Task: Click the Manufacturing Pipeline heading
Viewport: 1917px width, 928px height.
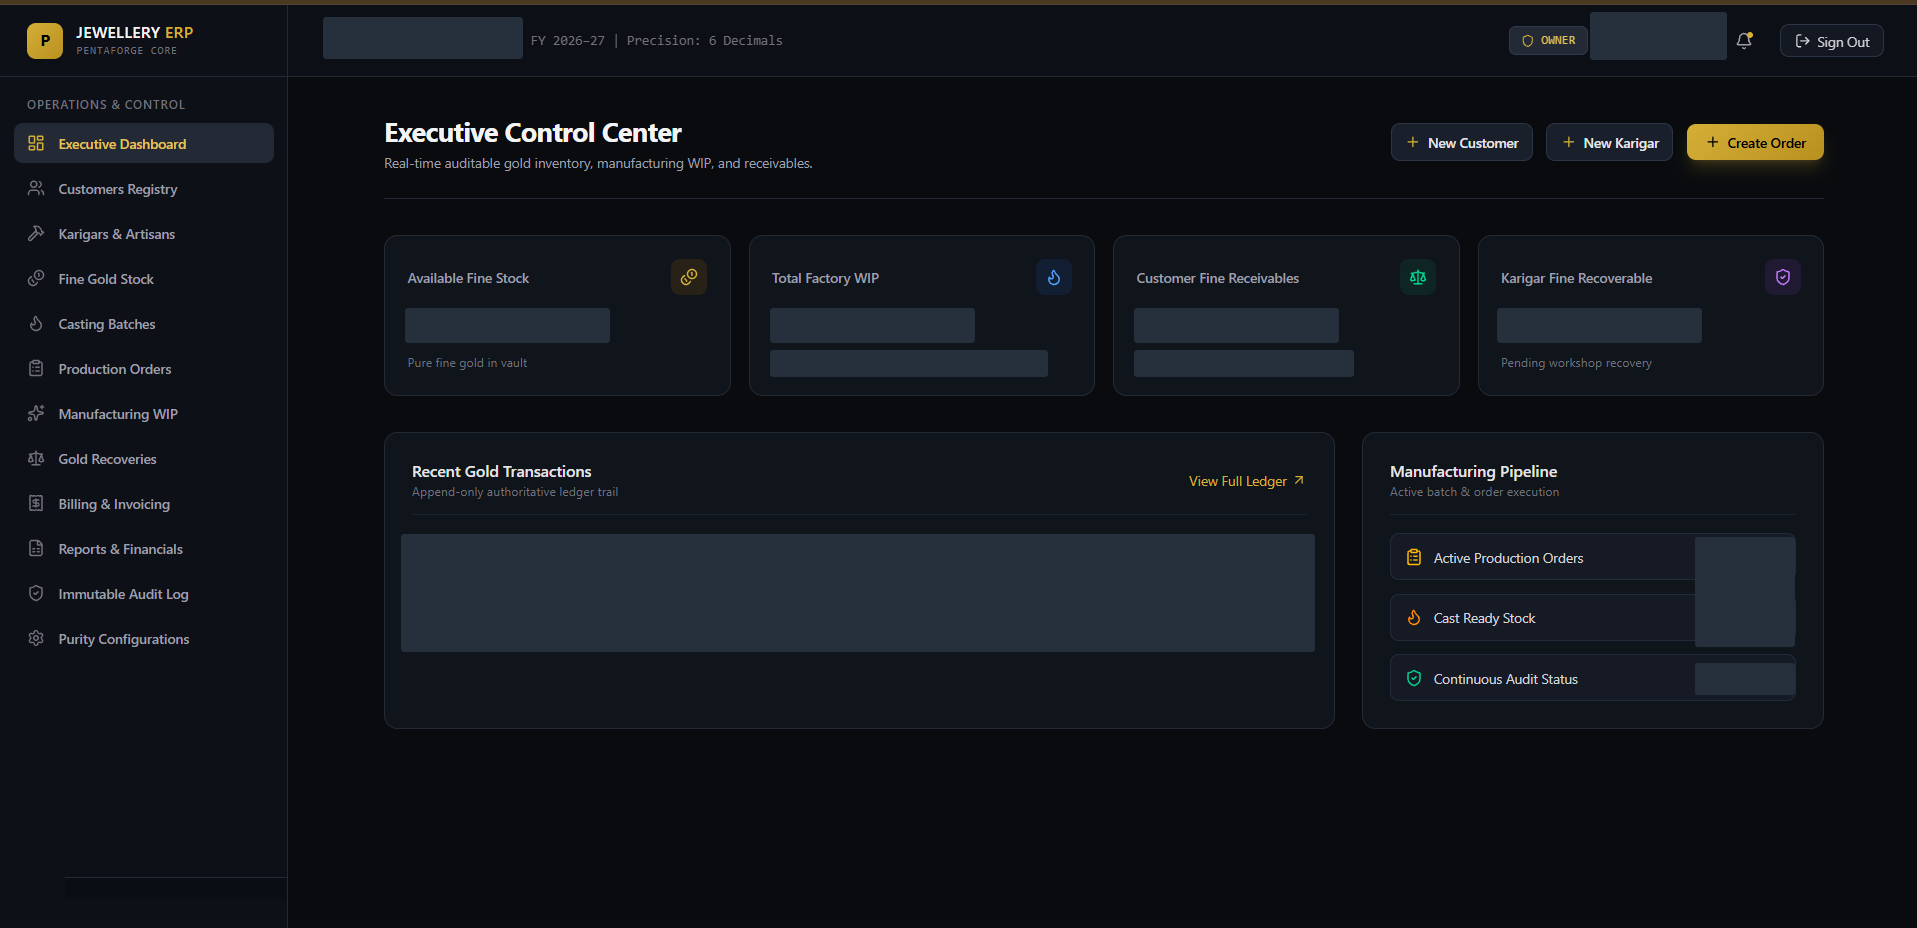Action: [x=1473, y=471]
